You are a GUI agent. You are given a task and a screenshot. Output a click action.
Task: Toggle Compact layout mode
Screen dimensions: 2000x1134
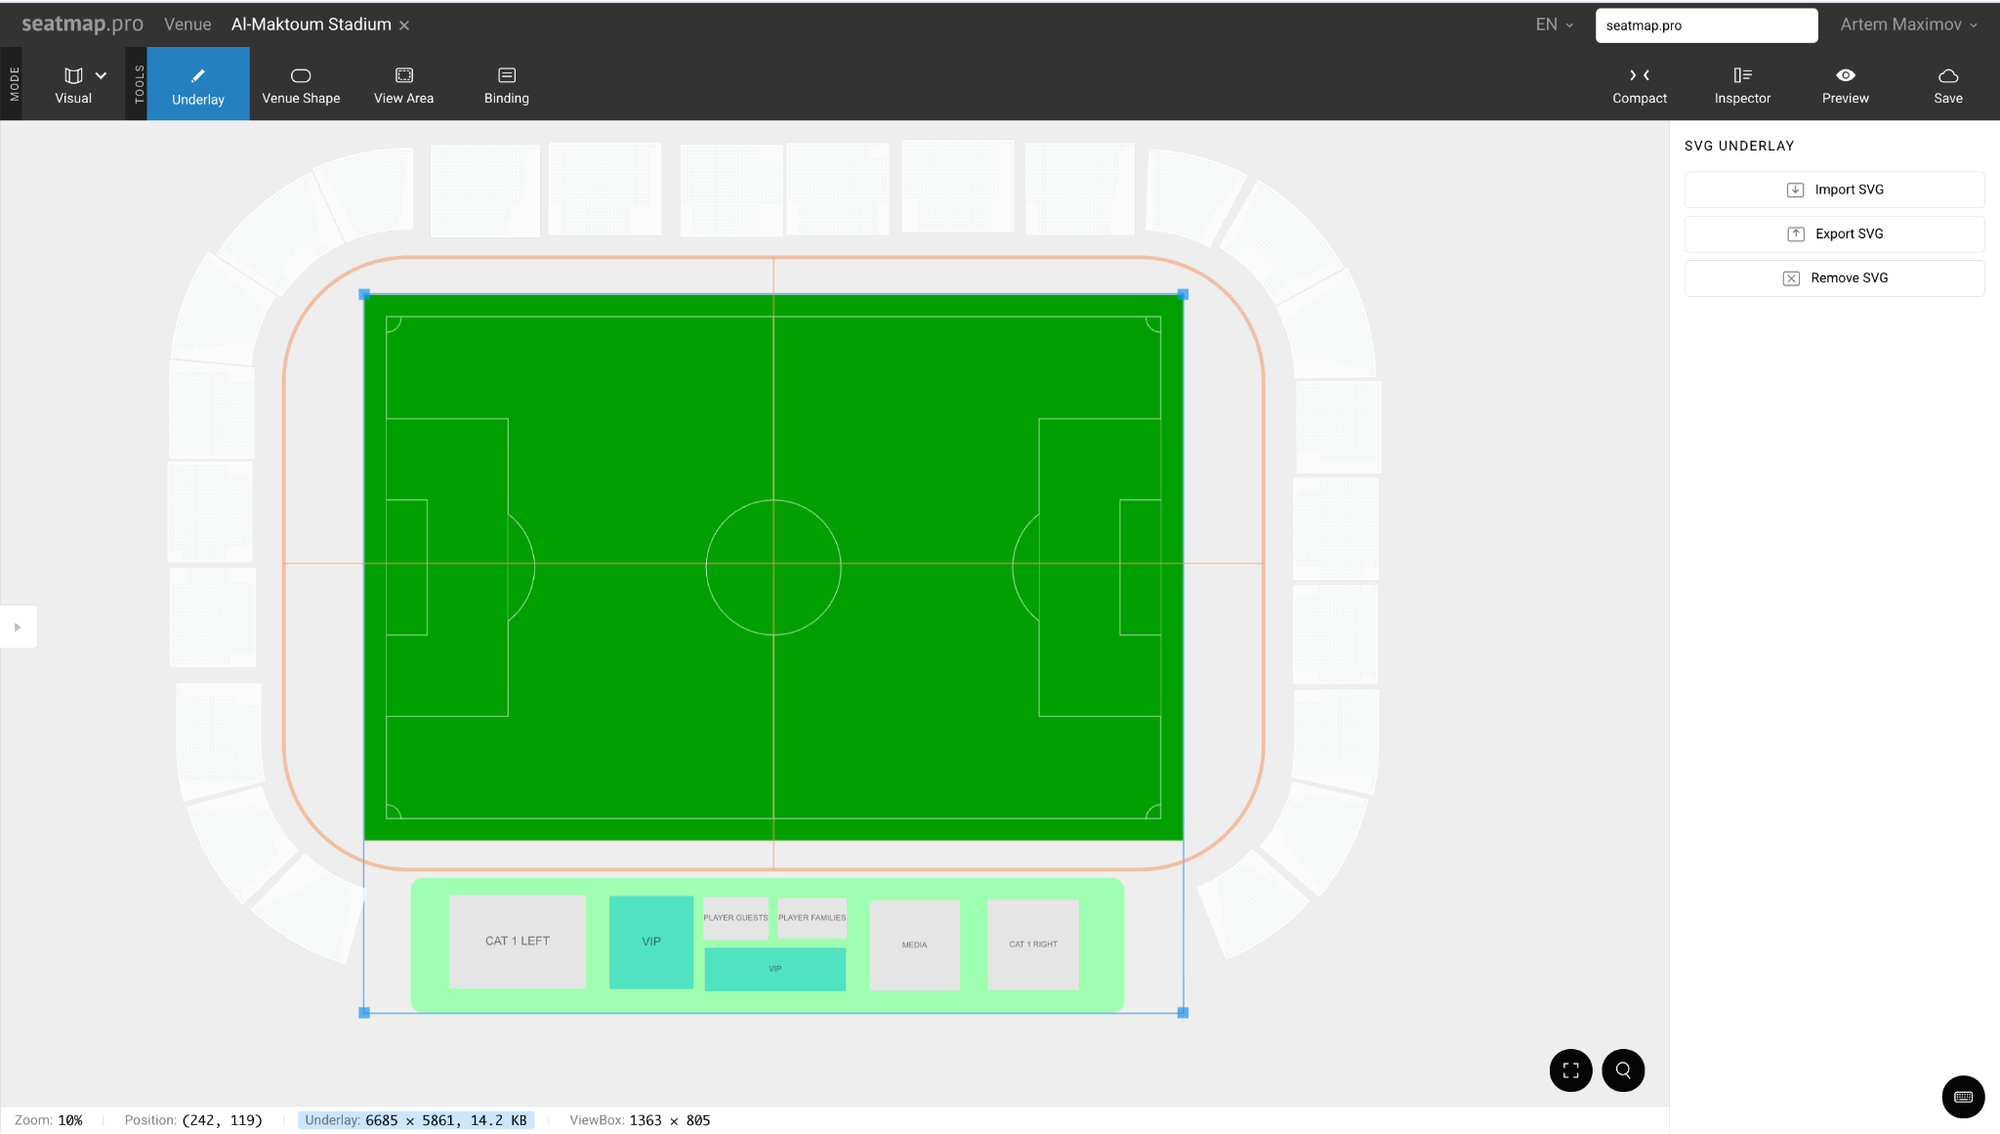(1639, 84)
